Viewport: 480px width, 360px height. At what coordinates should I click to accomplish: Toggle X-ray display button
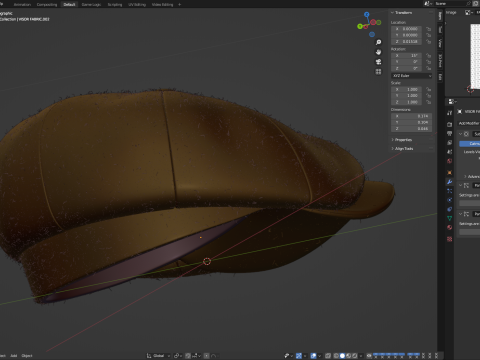pyautogui.click(x=328, y=356)
